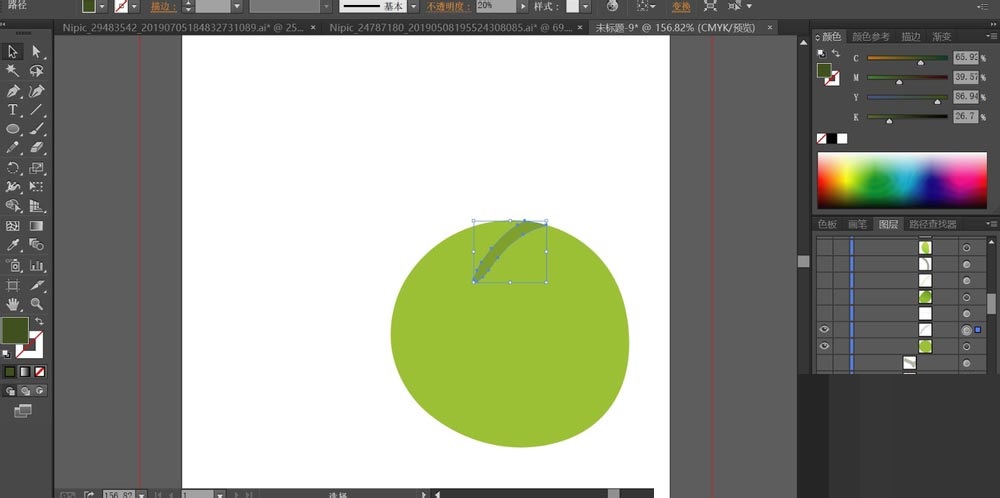This screenshot has width=1000, height=498.
Task: Pick a color from the spectrum bar
Action: click(901, 180)
